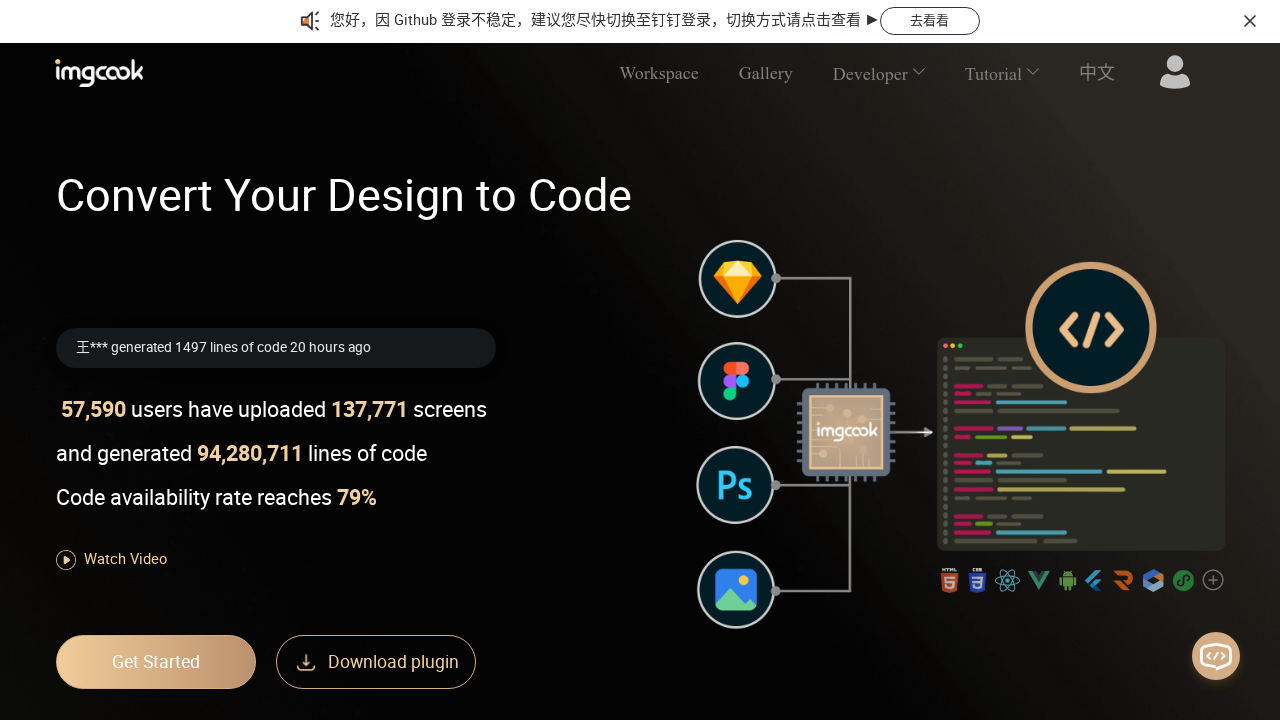This screenshot has width=1280, height=720.
Task: Expand the Developer dropdown menu
Action: [x=878, y=73]
